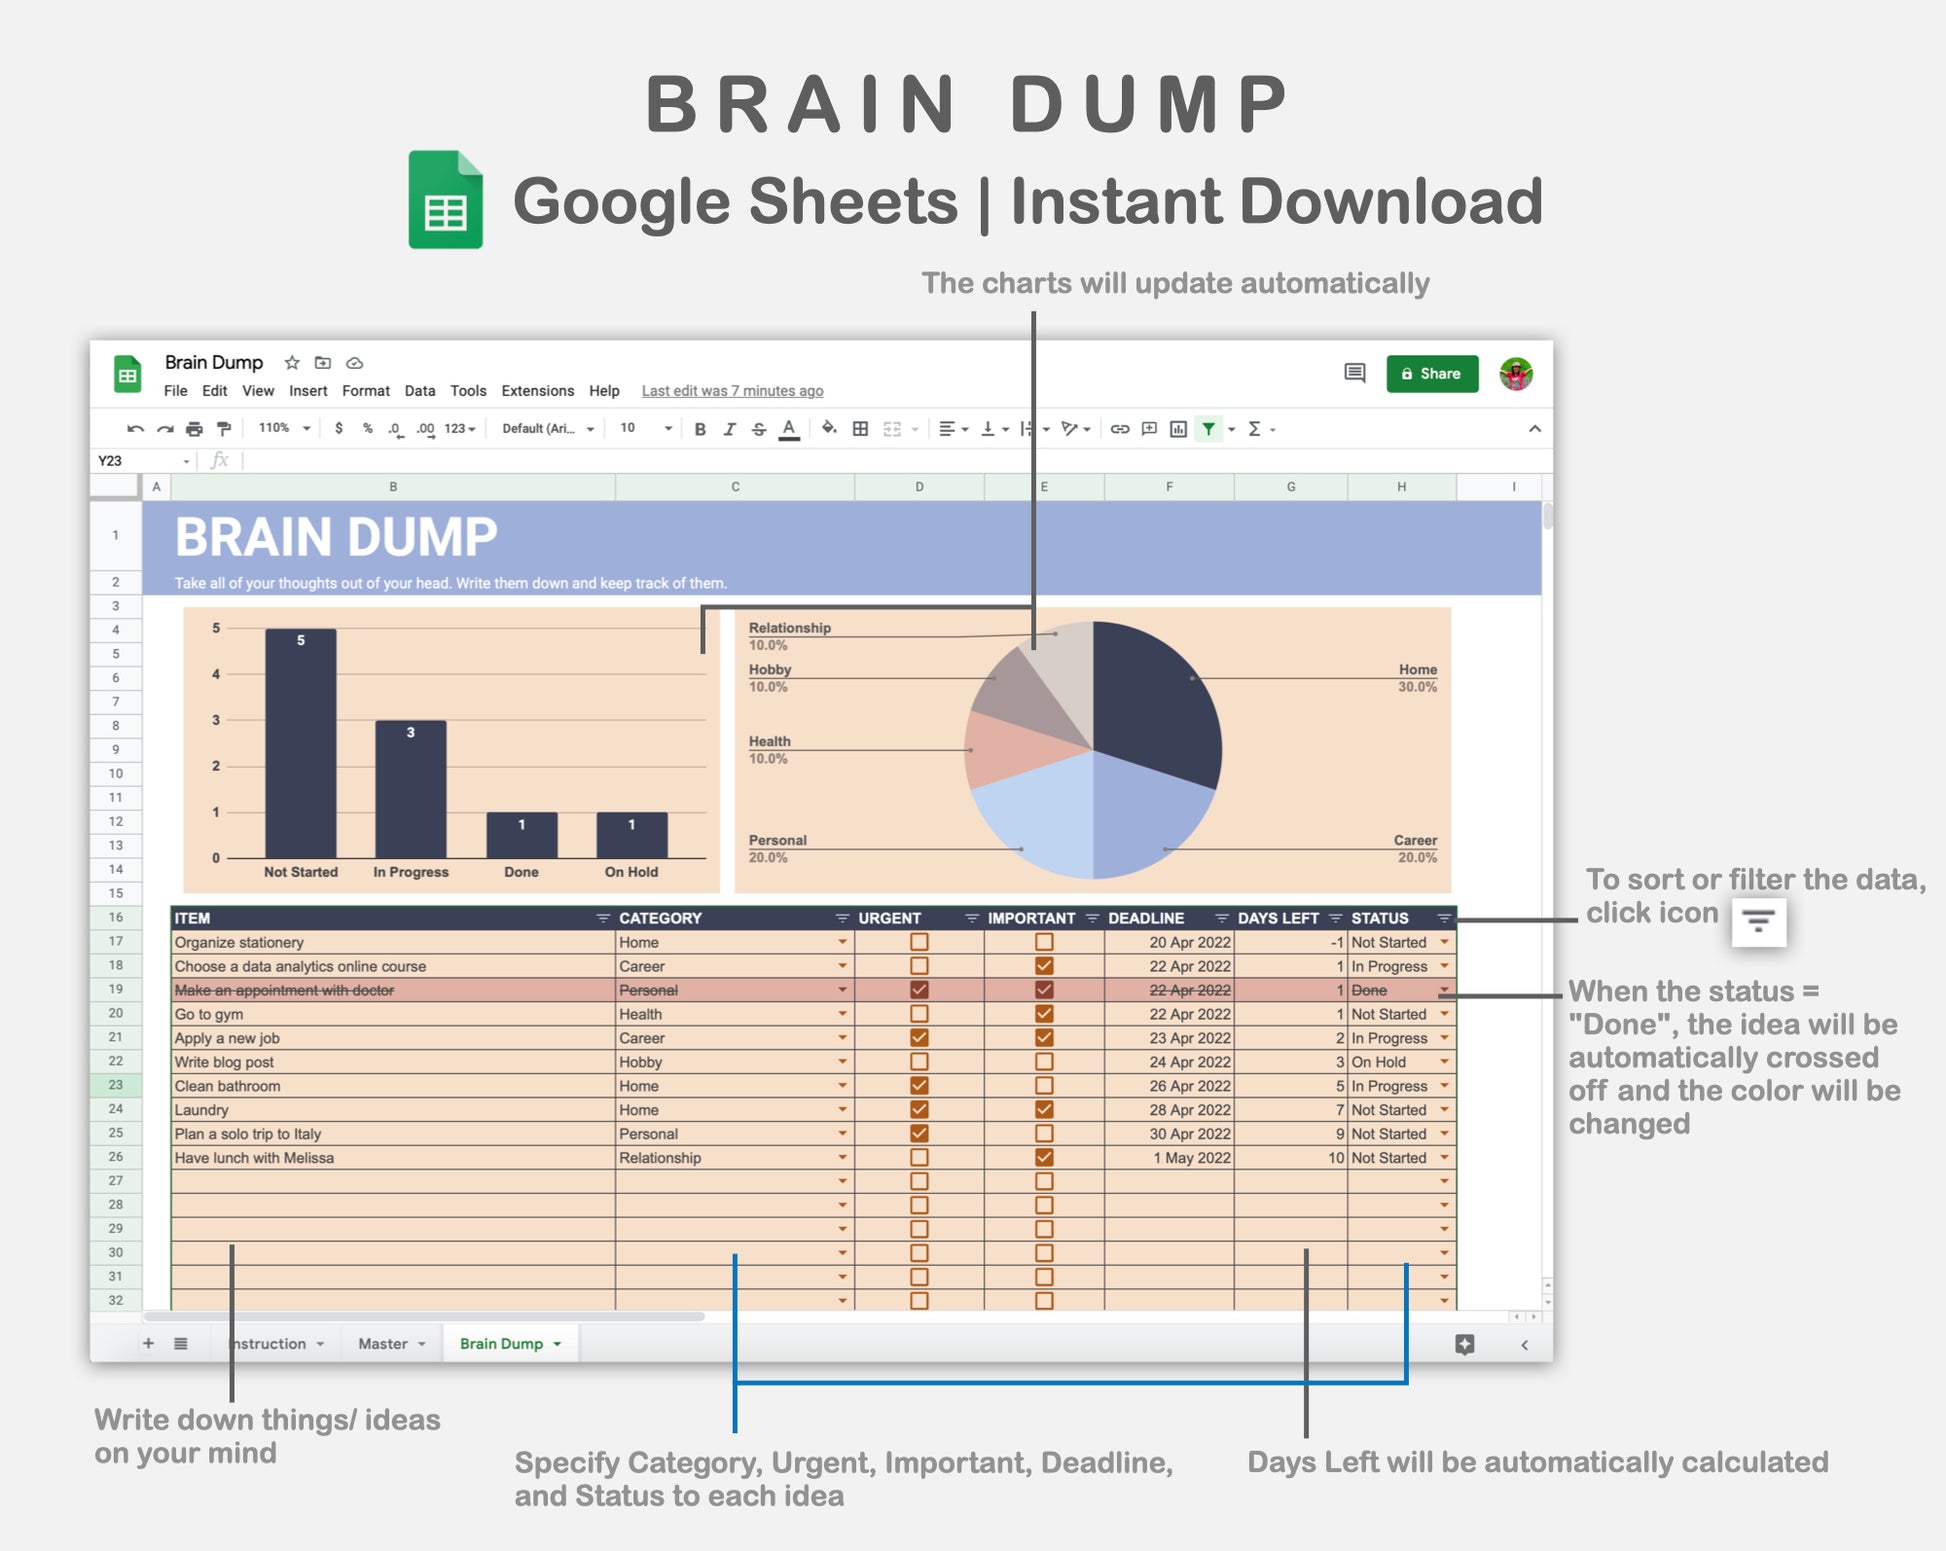1946x1551 pixels.
Task: Click the green Share button
Action: (x=1431, y=373)
